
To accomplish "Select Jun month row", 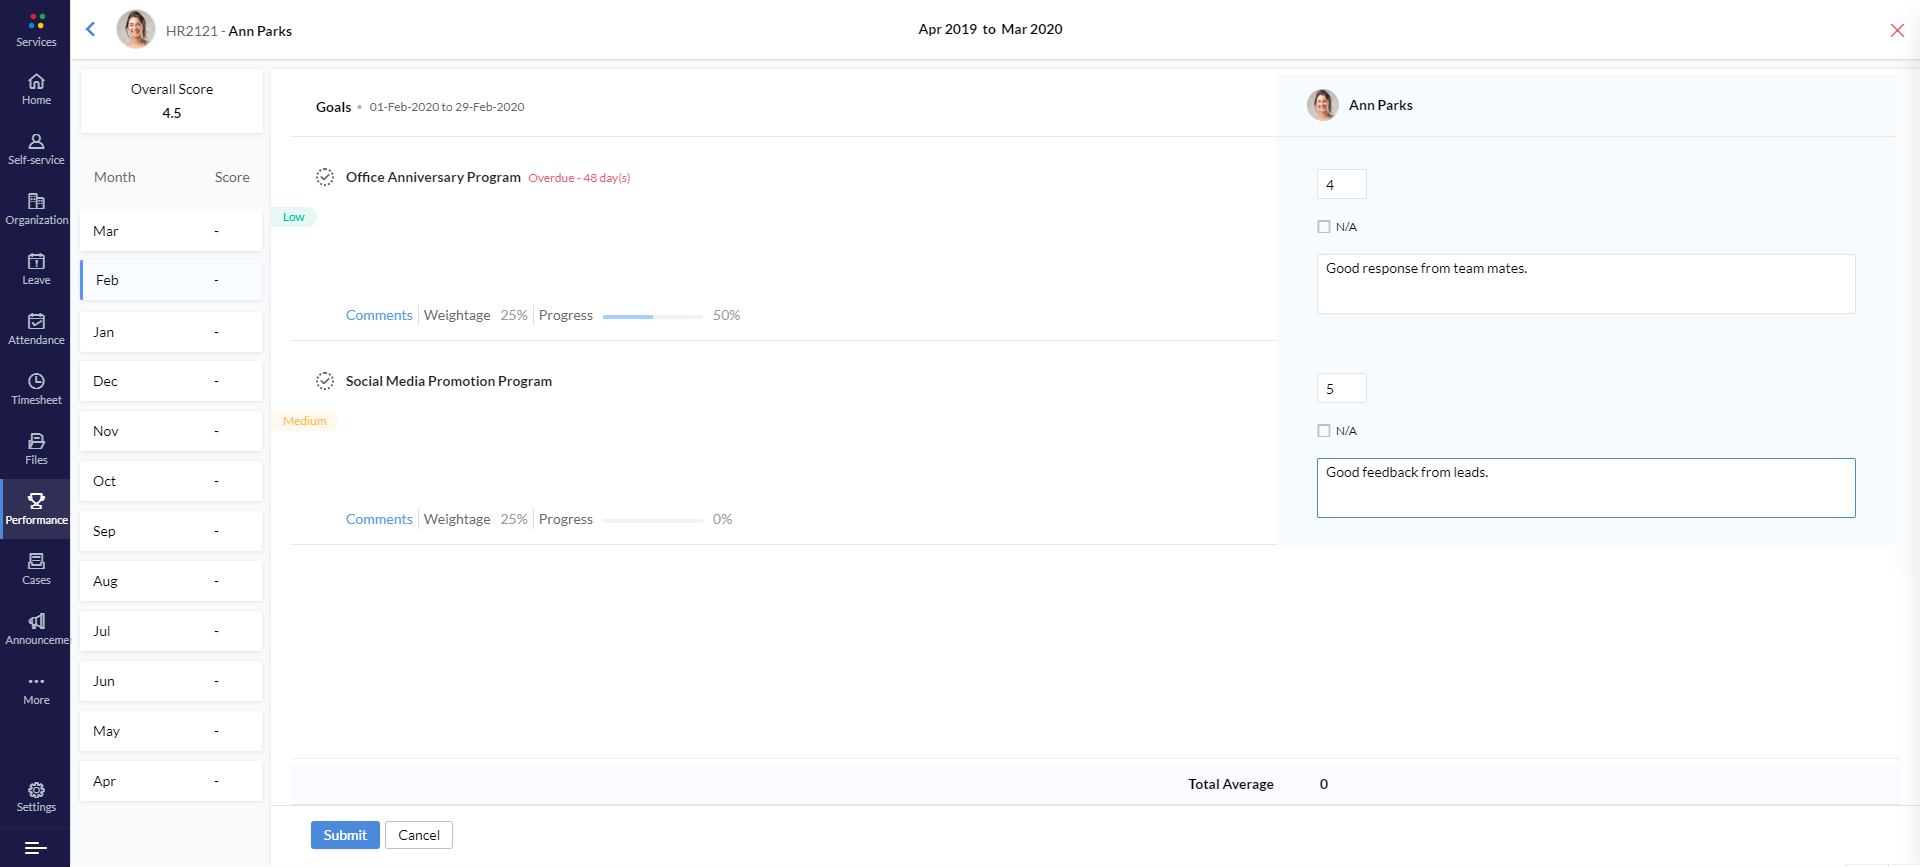I will (x=171, y=681).
